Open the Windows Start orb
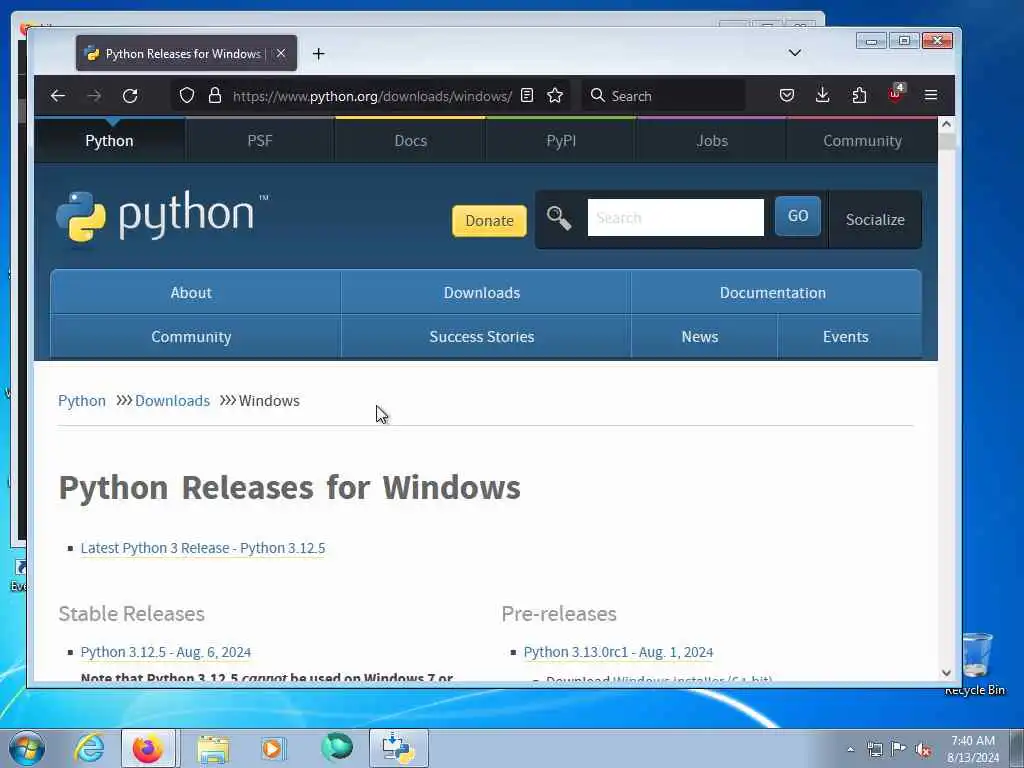The height and width of the screenshot is (768, 1024). 27,748
